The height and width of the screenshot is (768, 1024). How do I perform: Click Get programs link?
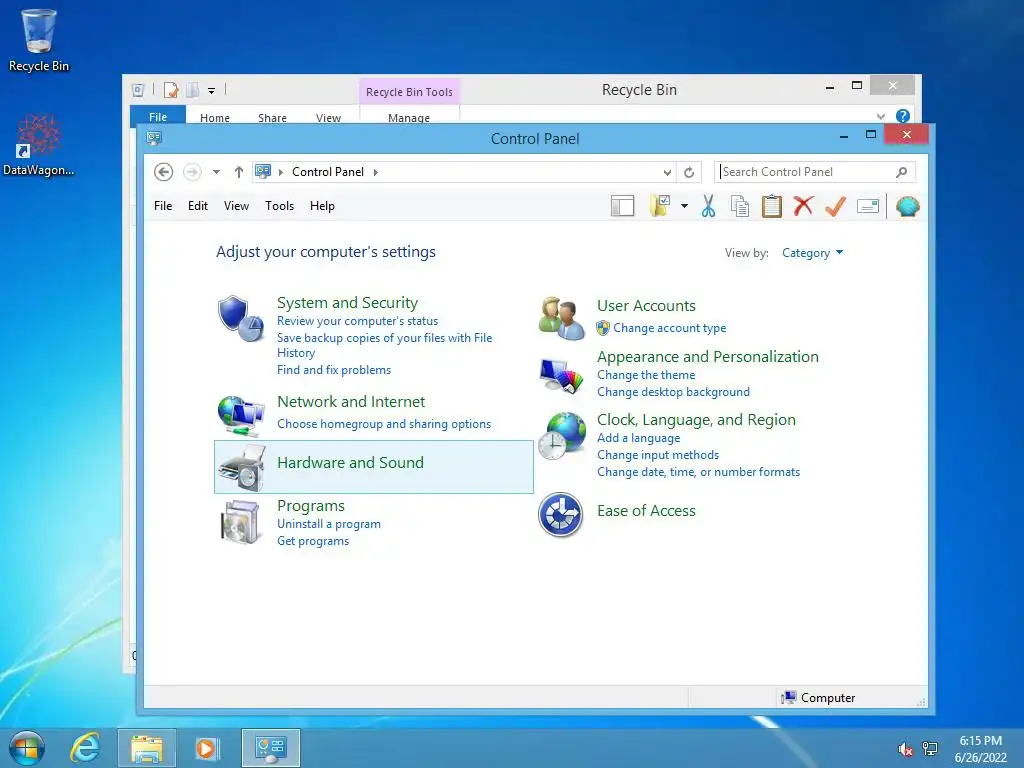(313, 541)
